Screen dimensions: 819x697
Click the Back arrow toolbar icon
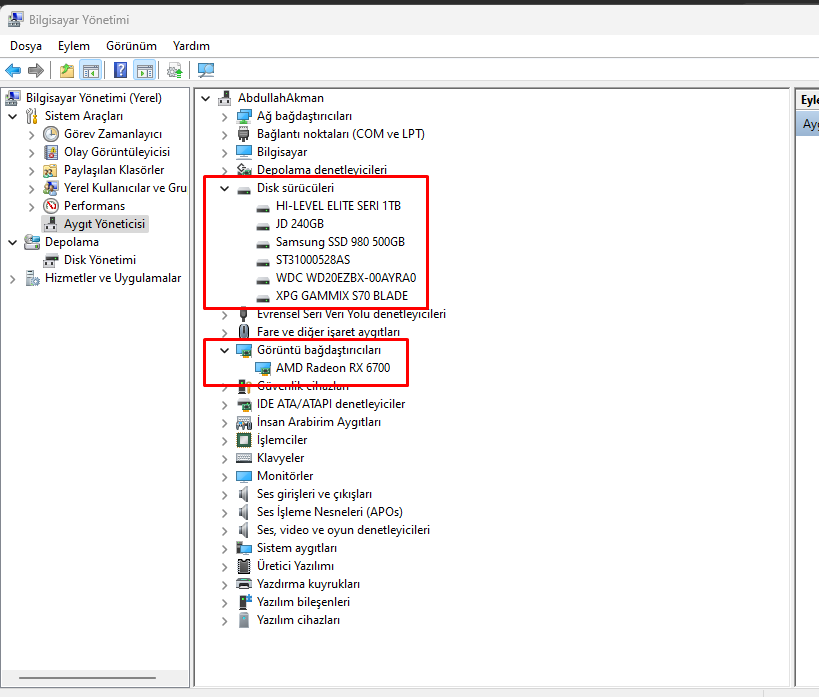click(x=13, y=70)
